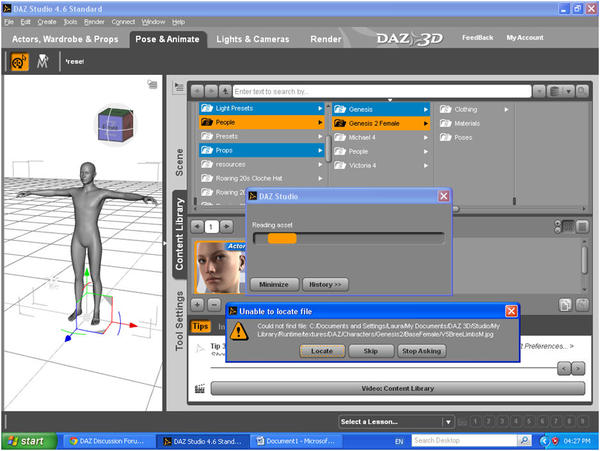Select the Tips tab

pyautogui.click(x=200, y=326)
